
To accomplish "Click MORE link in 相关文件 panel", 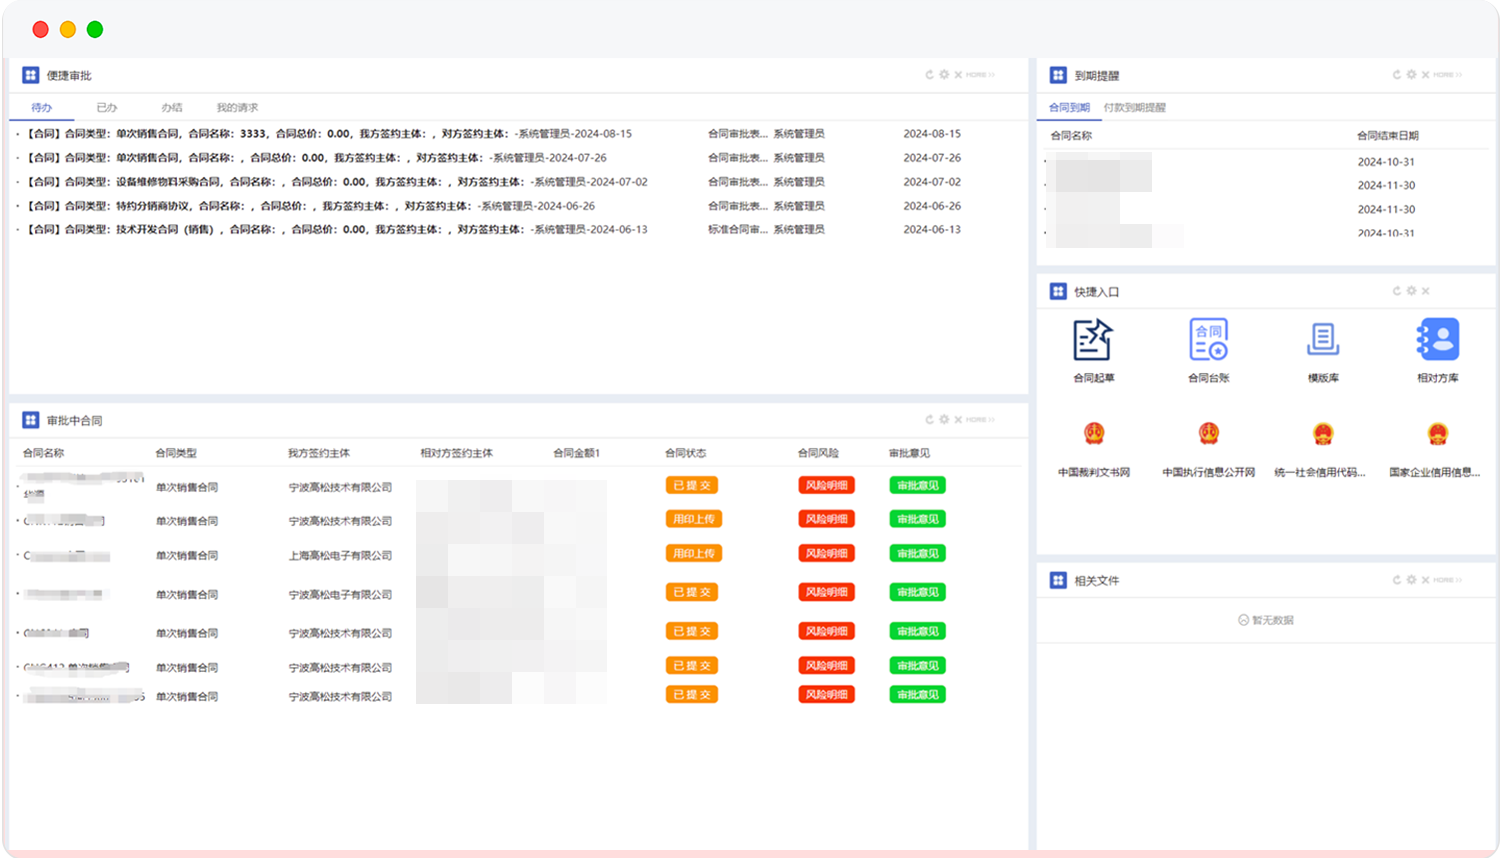I will click(x=1448, y=580).
